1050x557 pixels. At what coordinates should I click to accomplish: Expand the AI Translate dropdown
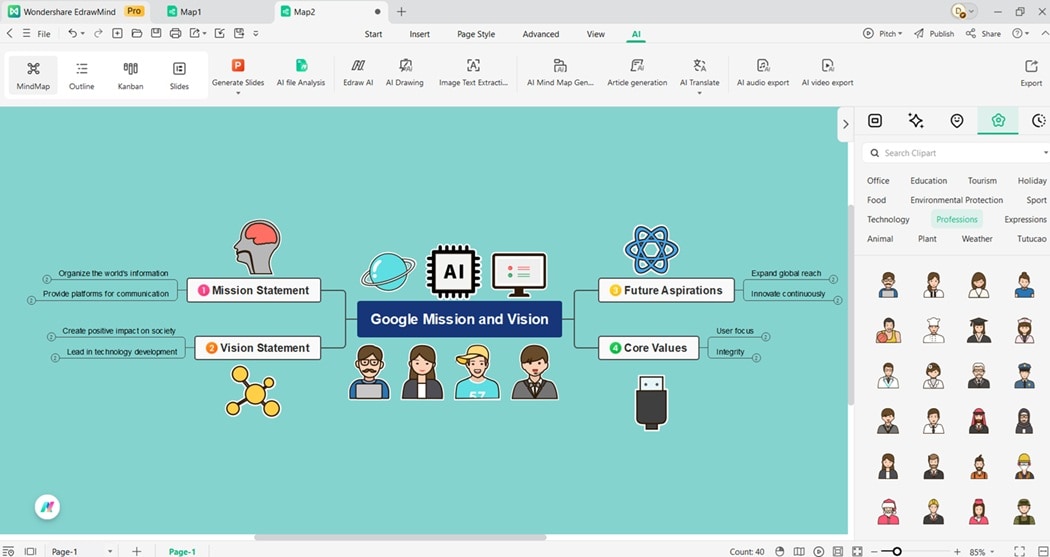700,92
